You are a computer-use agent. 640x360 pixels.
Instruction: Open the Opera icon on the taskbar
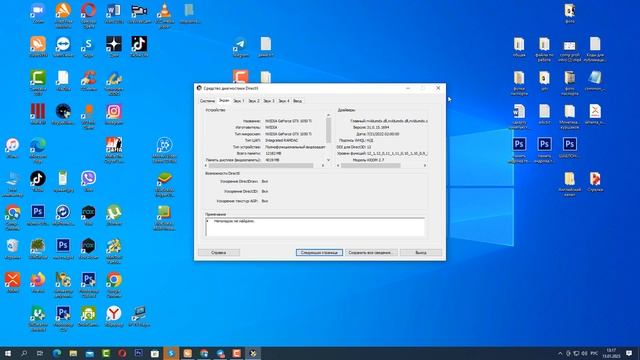click(122, 353)
